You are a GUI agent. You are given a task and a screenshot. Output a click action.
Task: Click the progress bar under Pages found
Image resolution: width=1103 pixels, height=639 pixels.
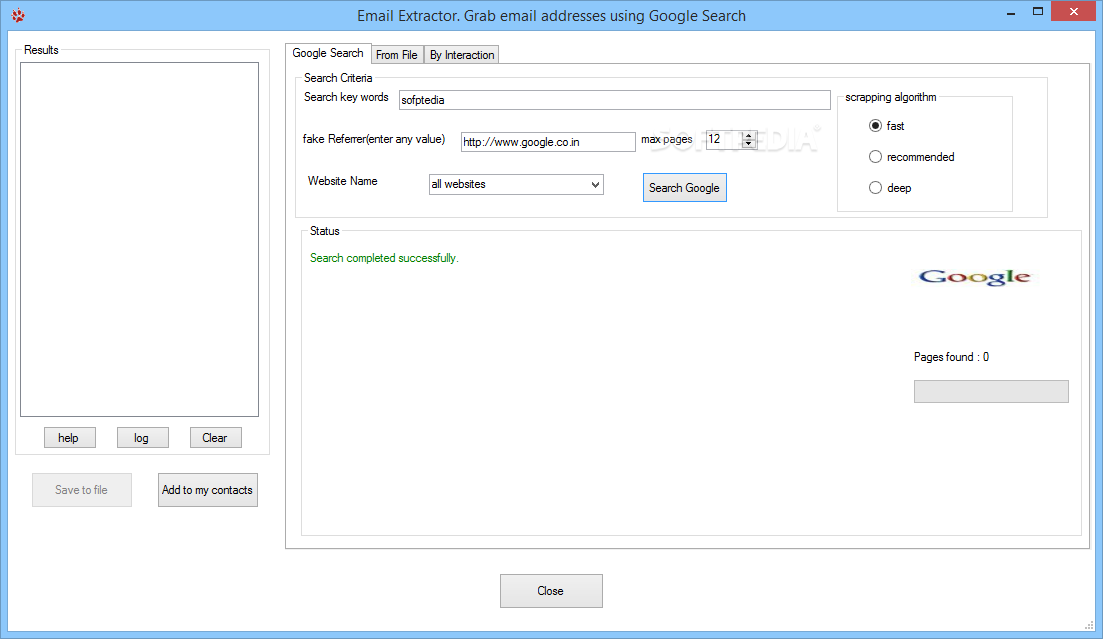tap(990, 391)
